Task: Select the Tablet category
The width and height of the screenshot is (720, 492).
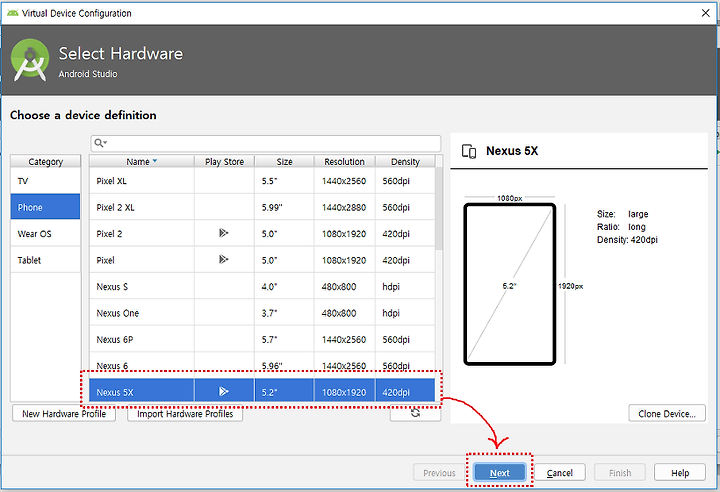Action: (x=45, y=260)
